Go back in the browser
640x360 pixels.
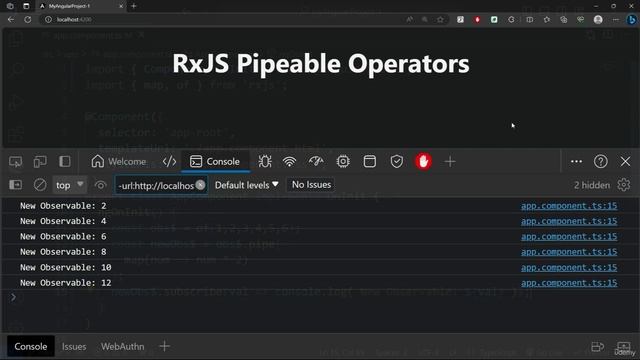[x=11, y=19]
